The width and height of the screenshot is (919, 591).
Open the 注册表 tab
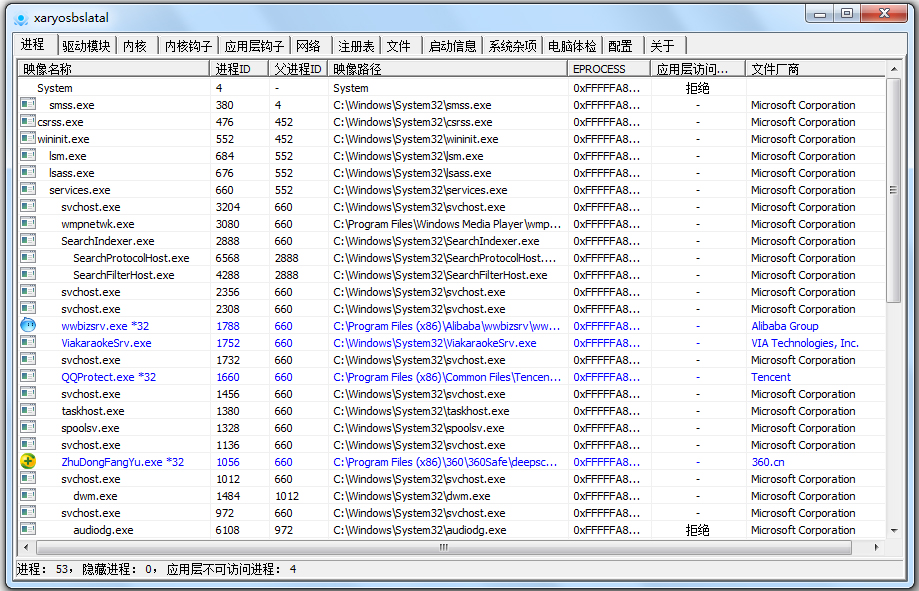point(356,46)
